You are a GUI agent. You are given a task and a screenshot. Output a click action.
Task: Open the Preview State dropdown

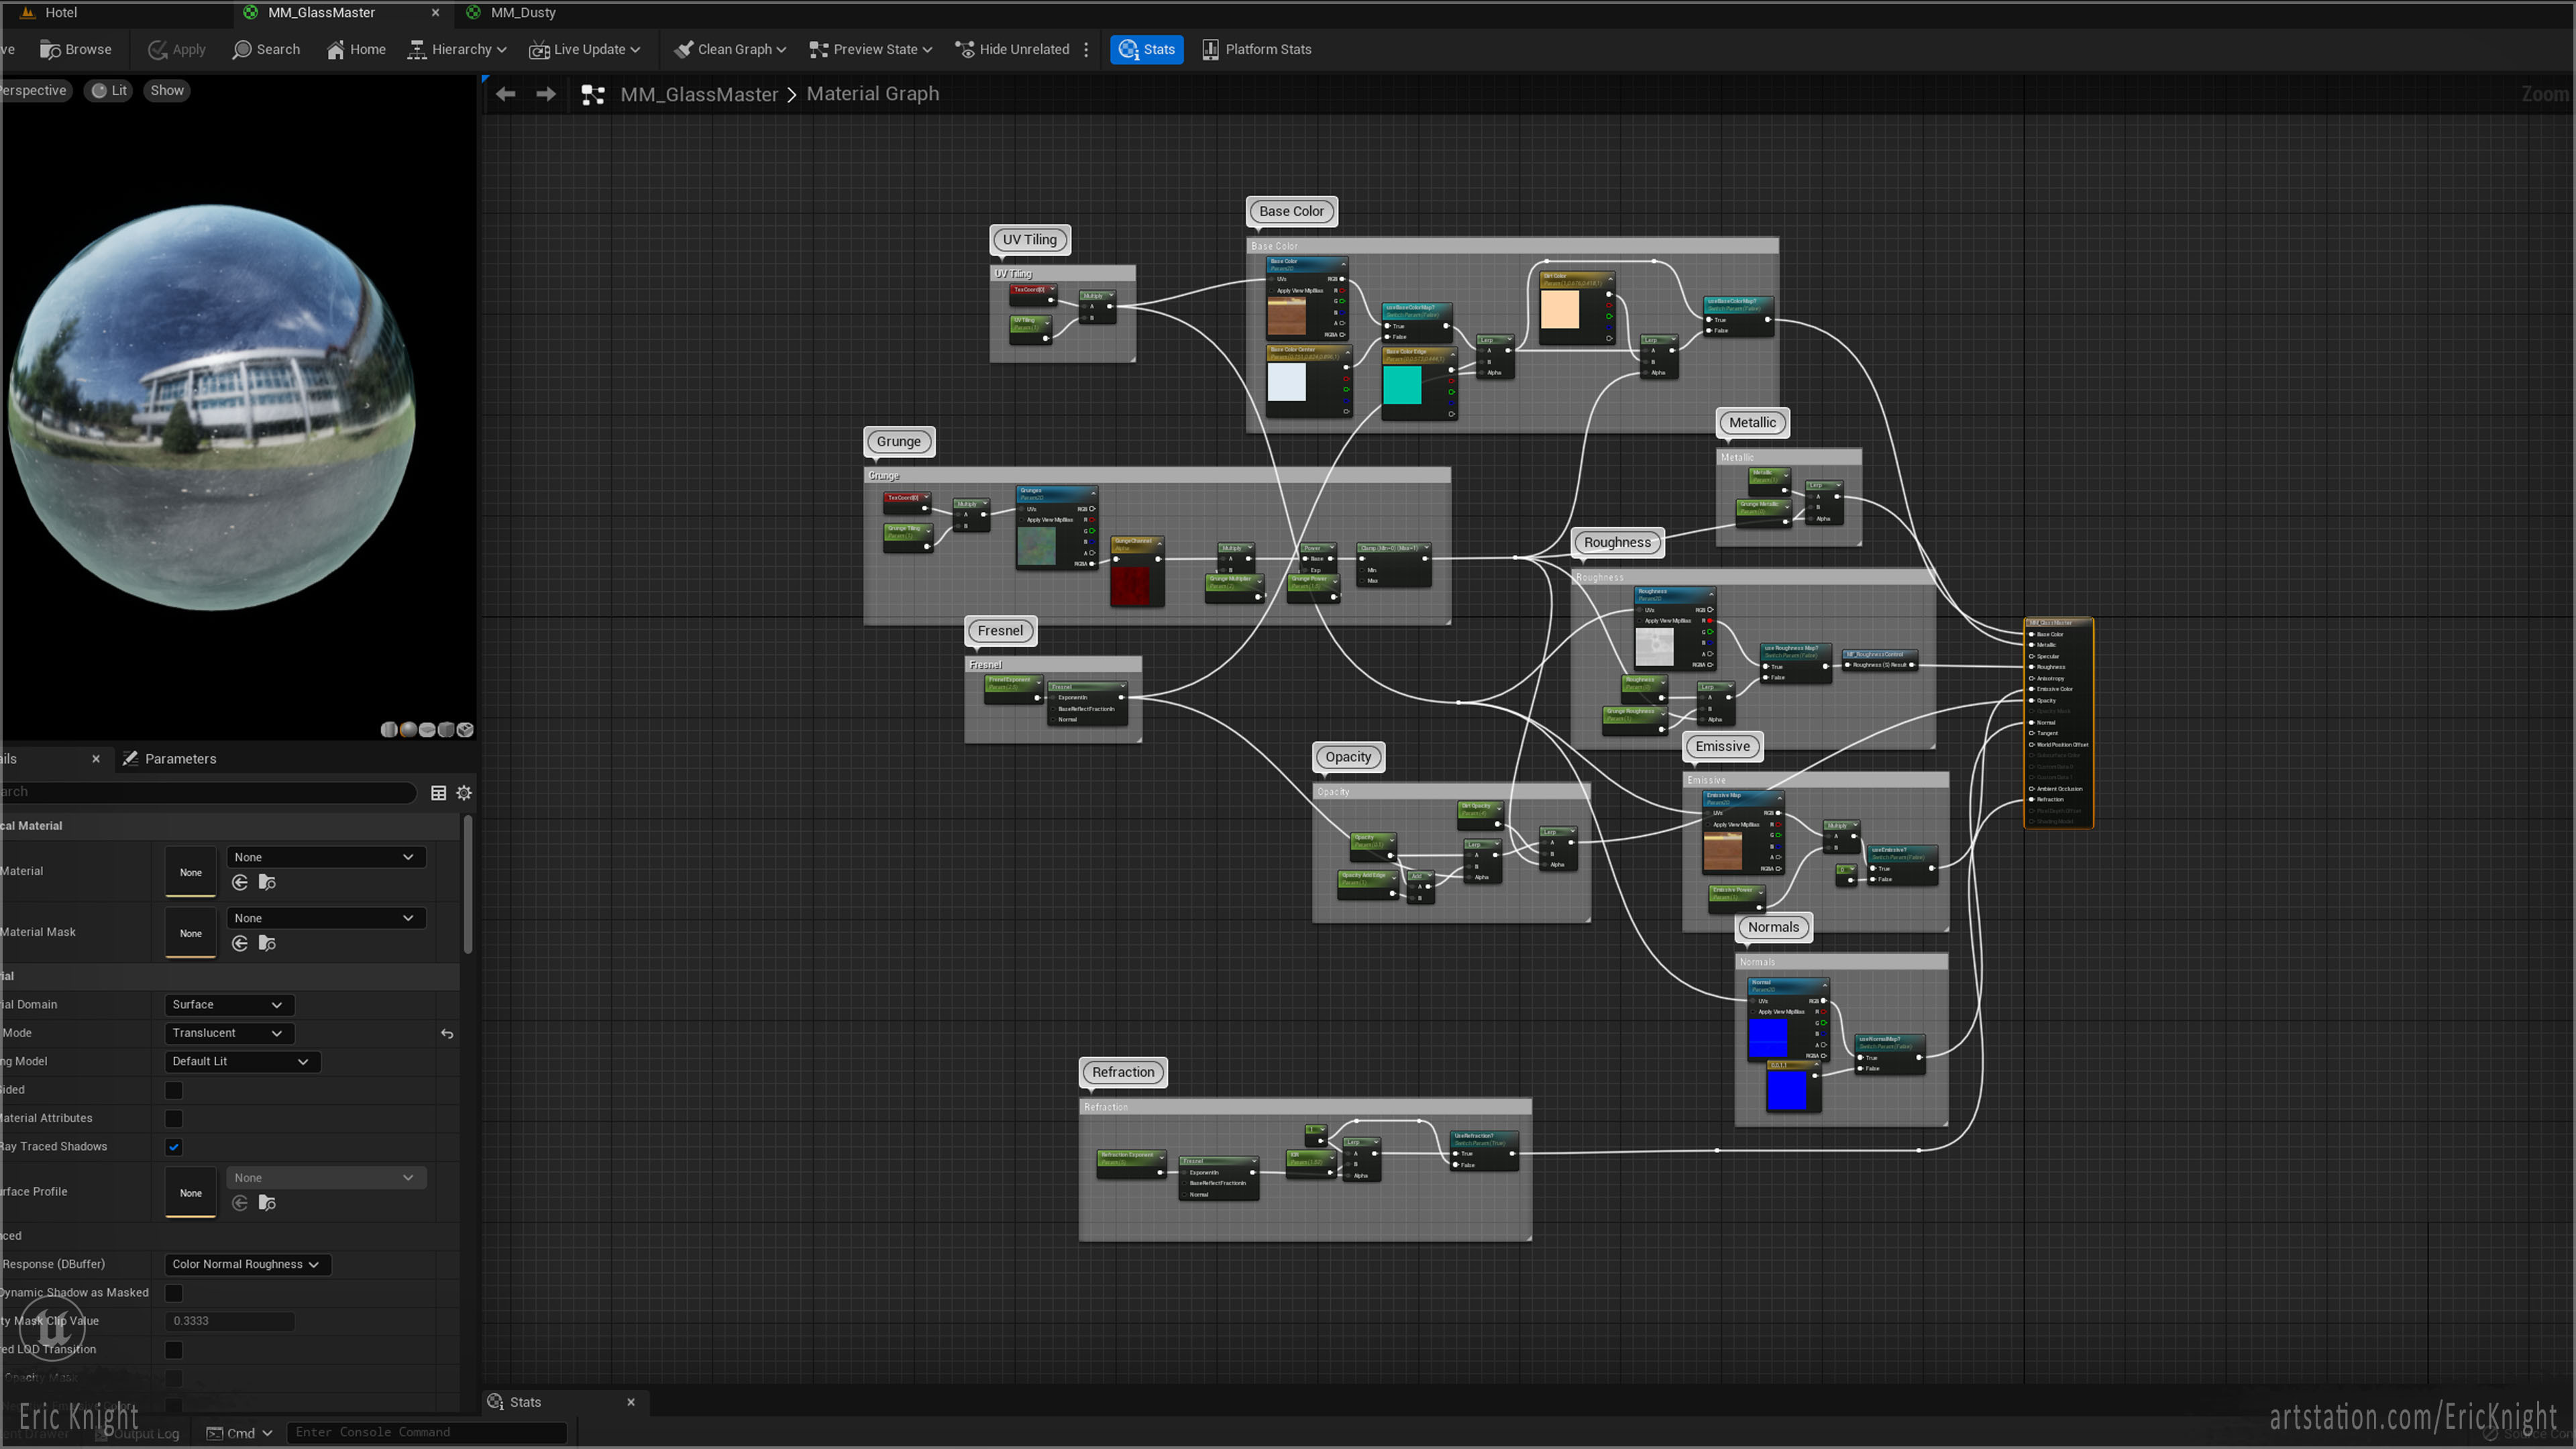[870, 49]
